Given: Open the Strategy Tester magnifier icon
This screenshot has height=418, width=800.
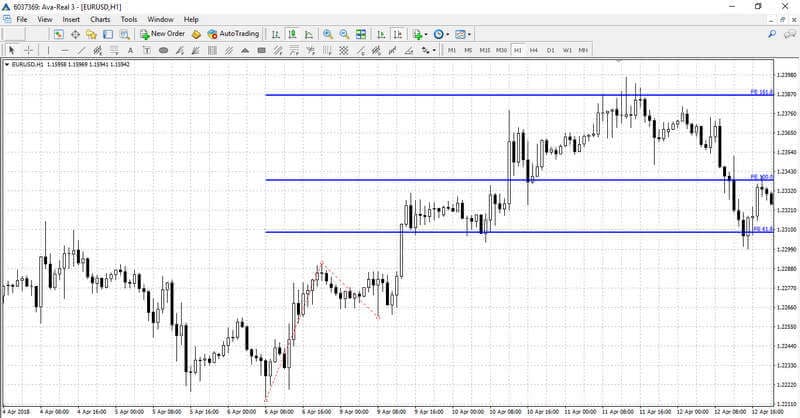Looking at the screenshot, I should tap(124, 34).
